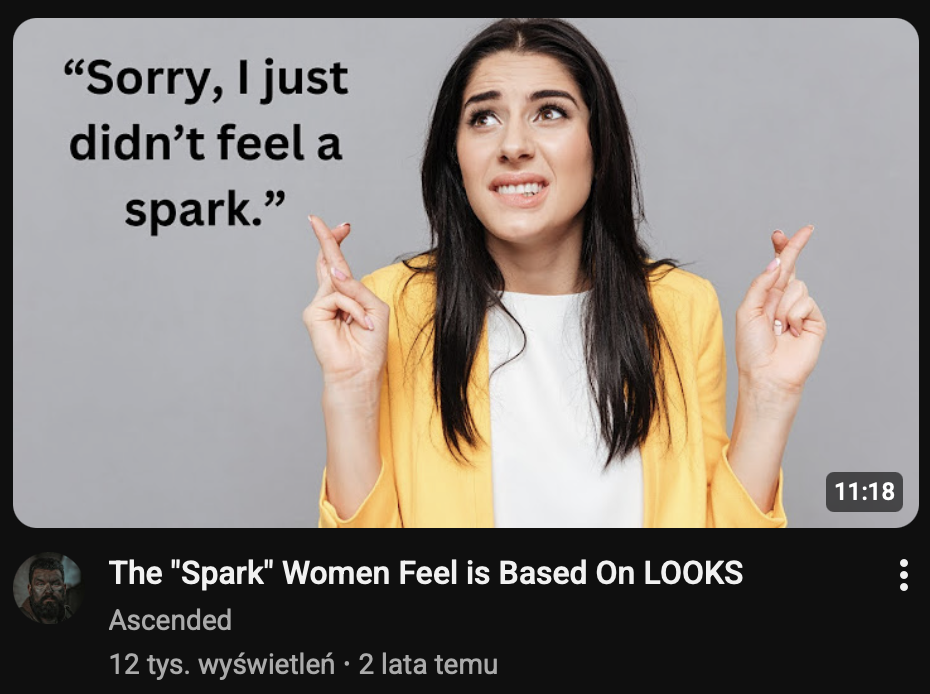930x694 pixels.
Task: Click the word LOOKS in title
Action: coord(693,573)
